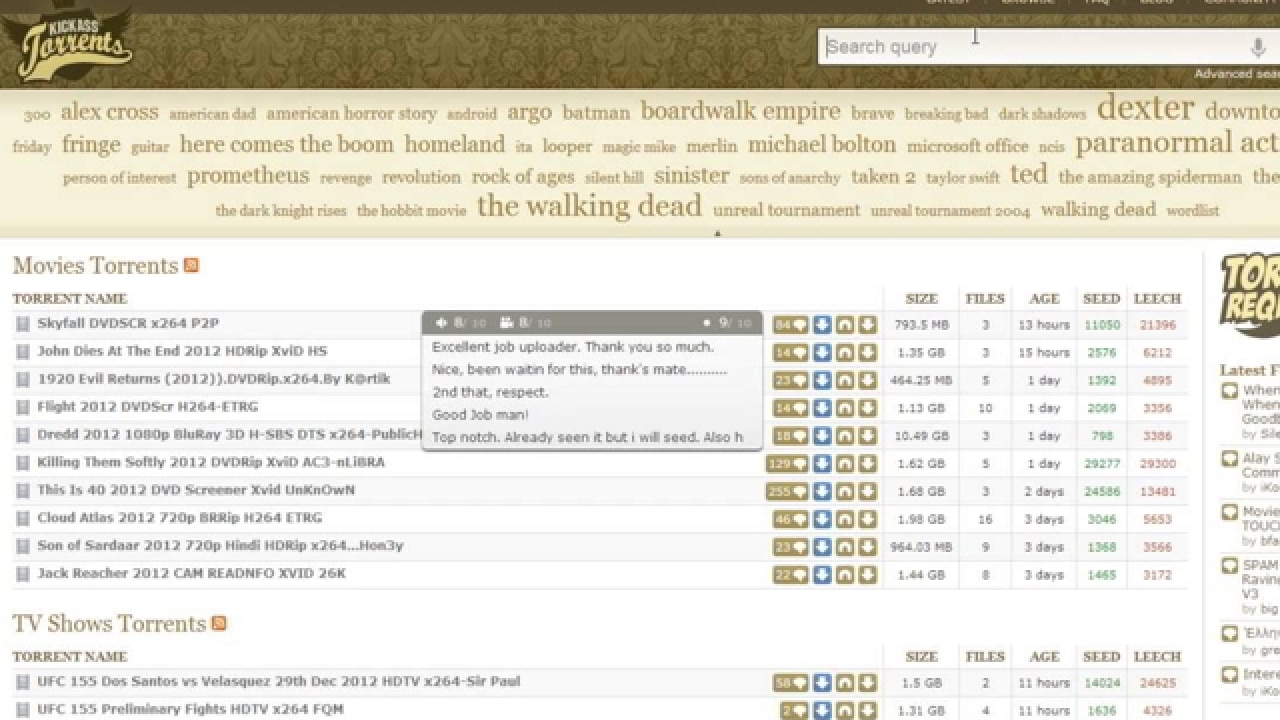Open 22 comments badge for Jack Reacher
Image resolution: width=1280 pixels, height=720 pixels.
tap(790, 575)
